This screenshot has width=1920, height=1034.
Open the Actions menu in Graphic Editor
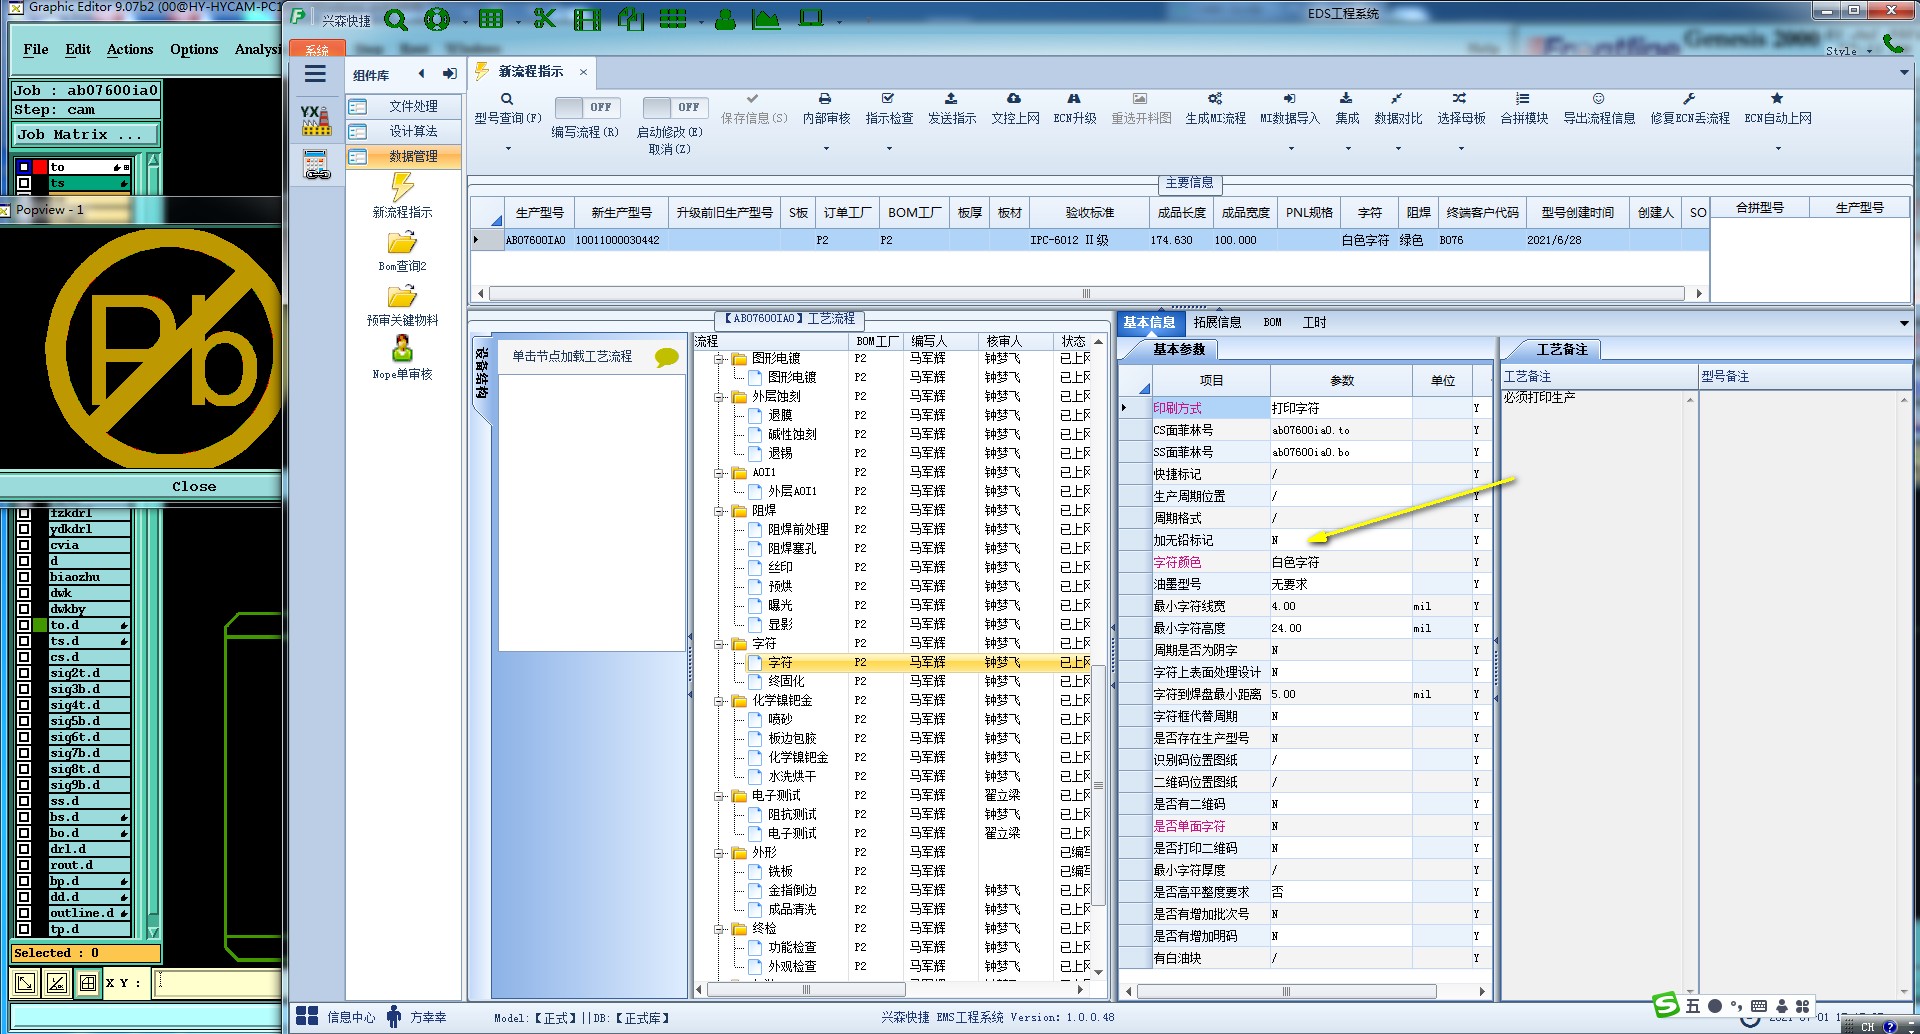click(130, 49)
